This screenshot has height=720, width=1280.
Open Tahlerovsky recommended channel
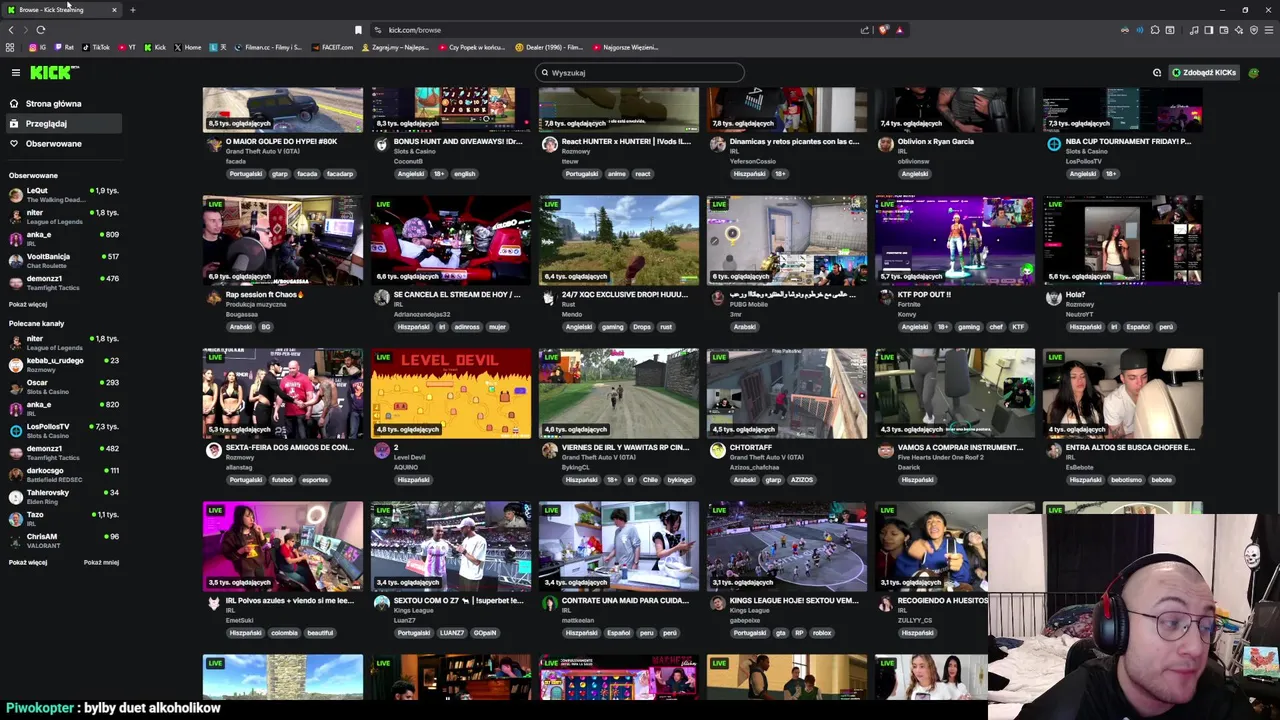point(62,496)
